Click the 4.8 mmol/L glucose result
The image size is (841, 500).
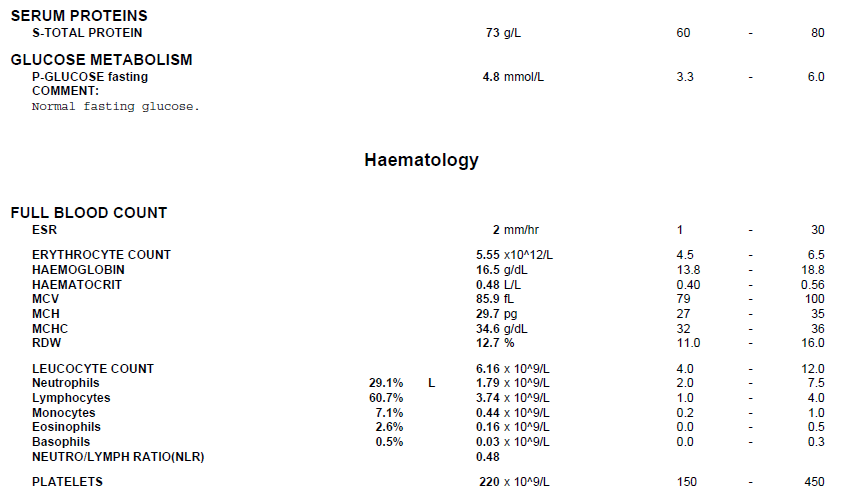pyautogui.click(x=513, y=77)
